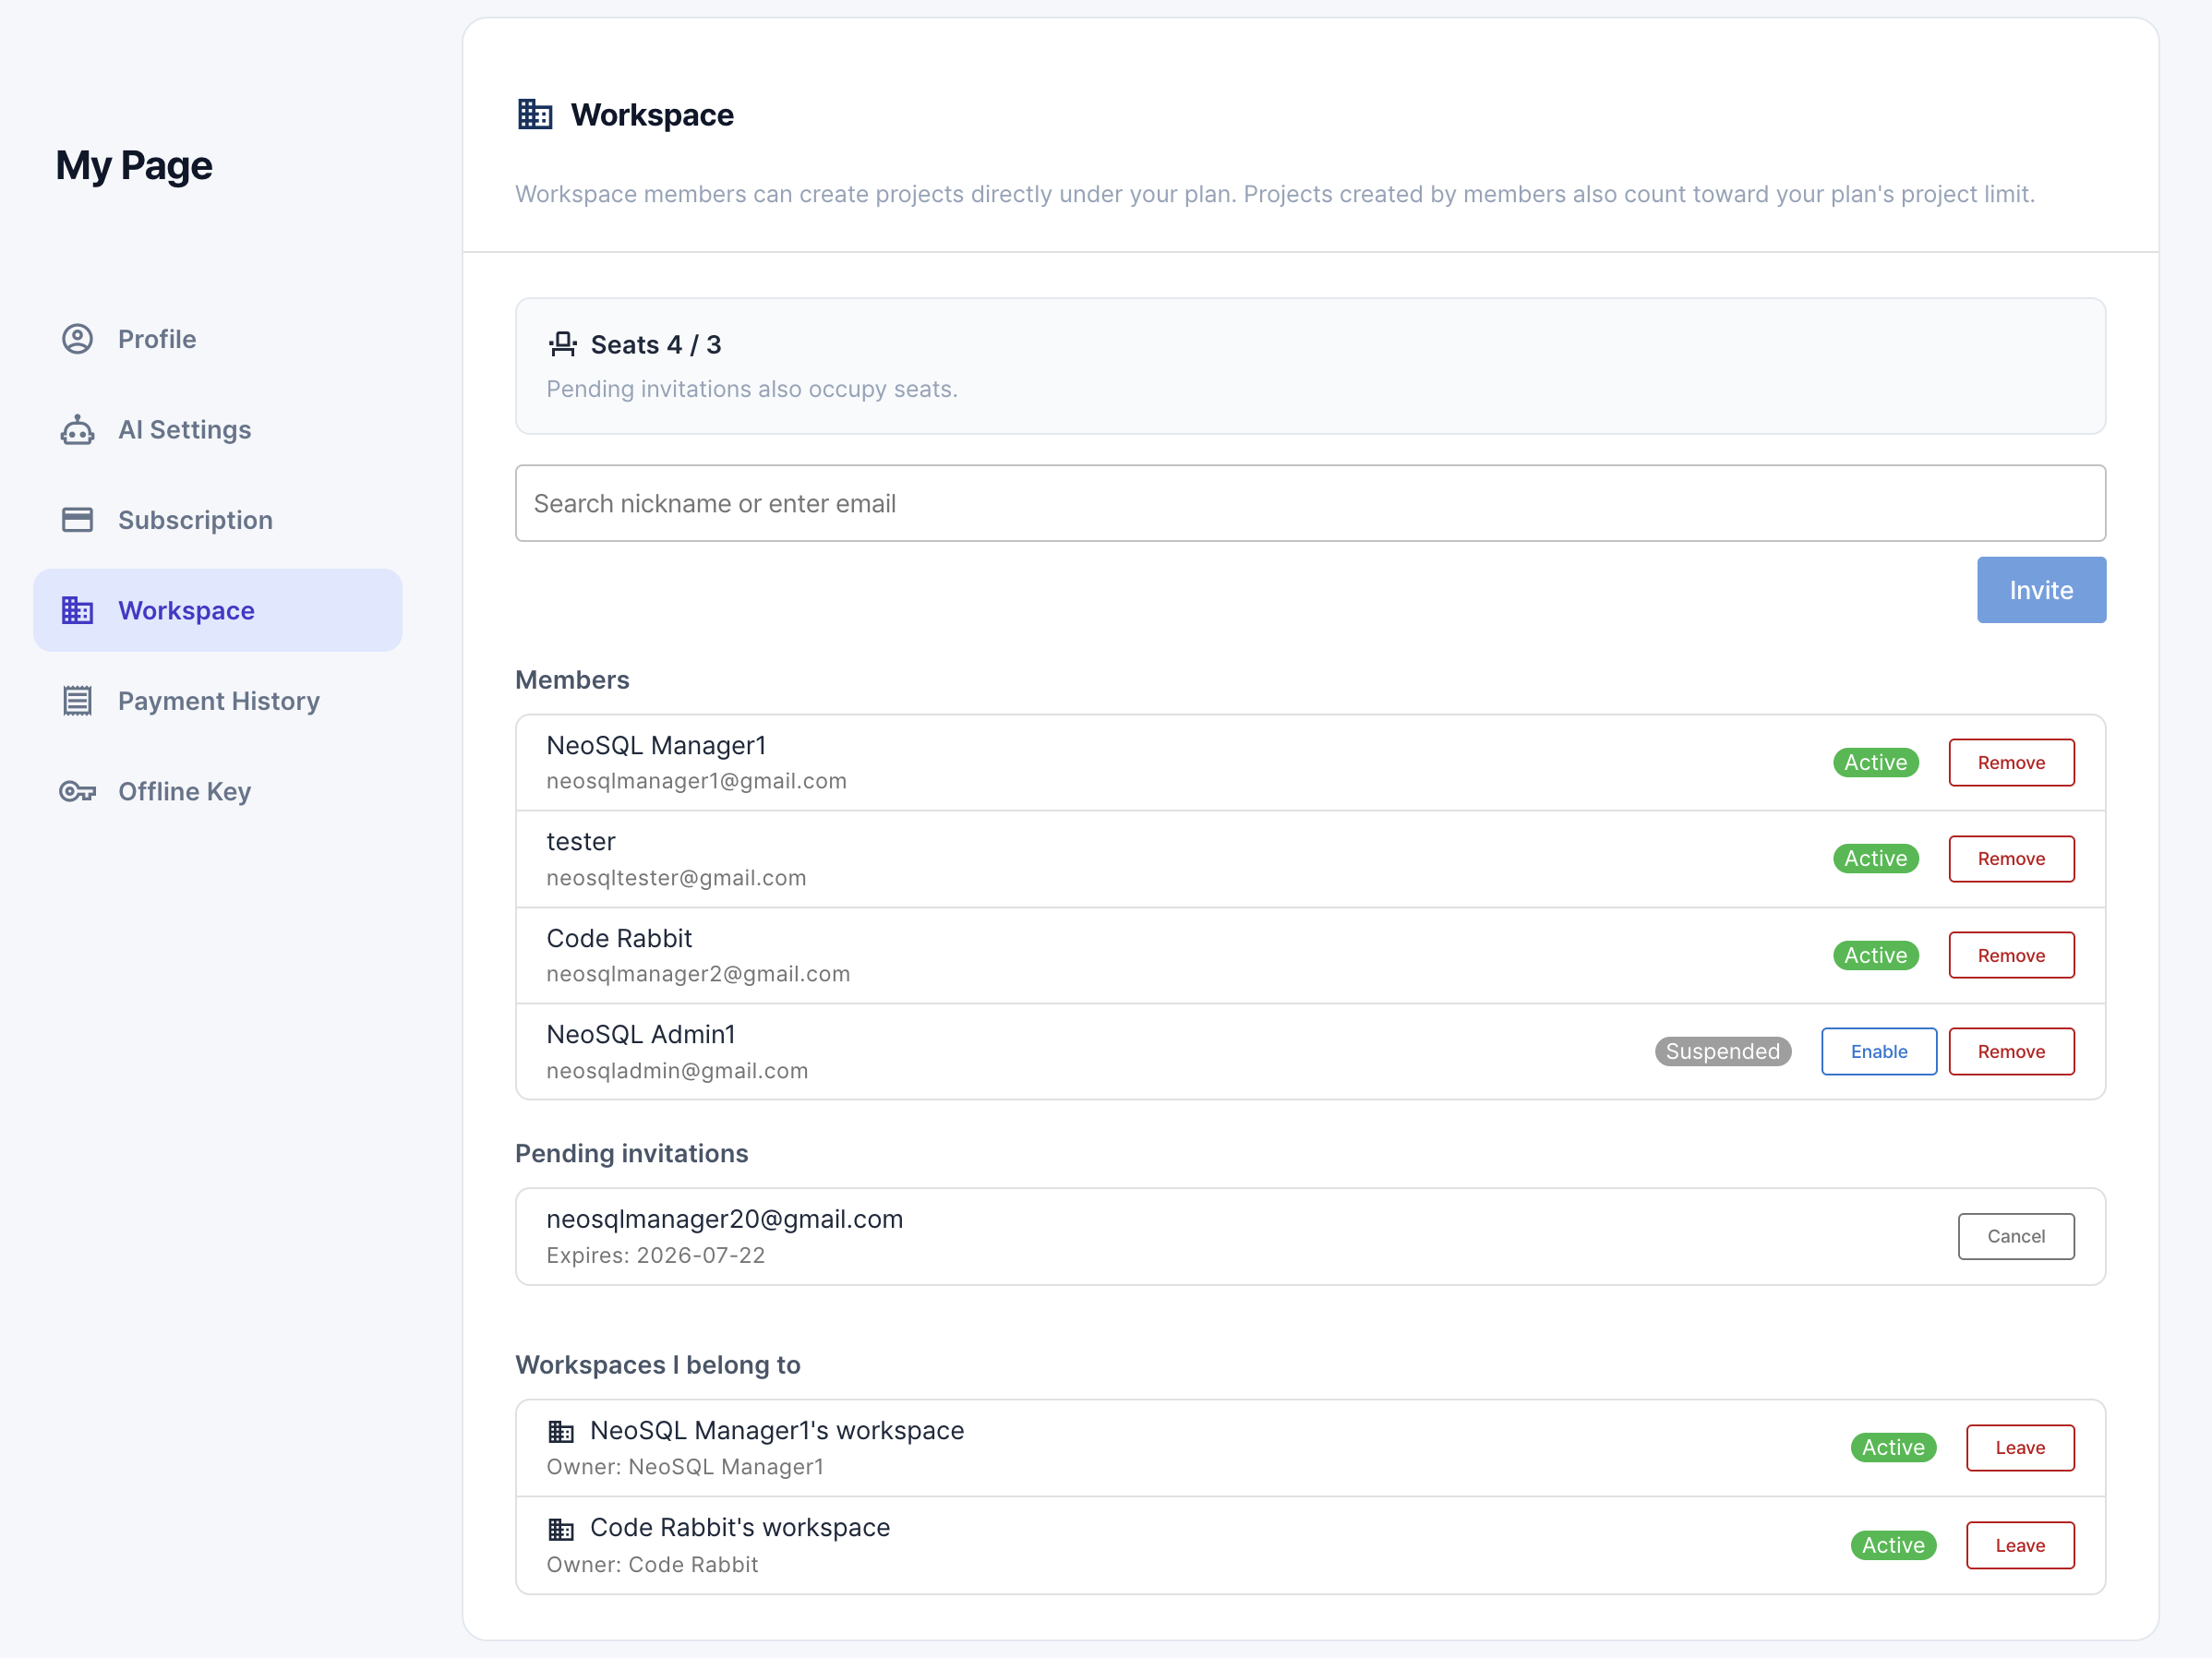Leave NeoSQL Manager1's workspace
Image resolution: width=2212 pixels, height=1658 pixels.
(x=2020, y=1448)
